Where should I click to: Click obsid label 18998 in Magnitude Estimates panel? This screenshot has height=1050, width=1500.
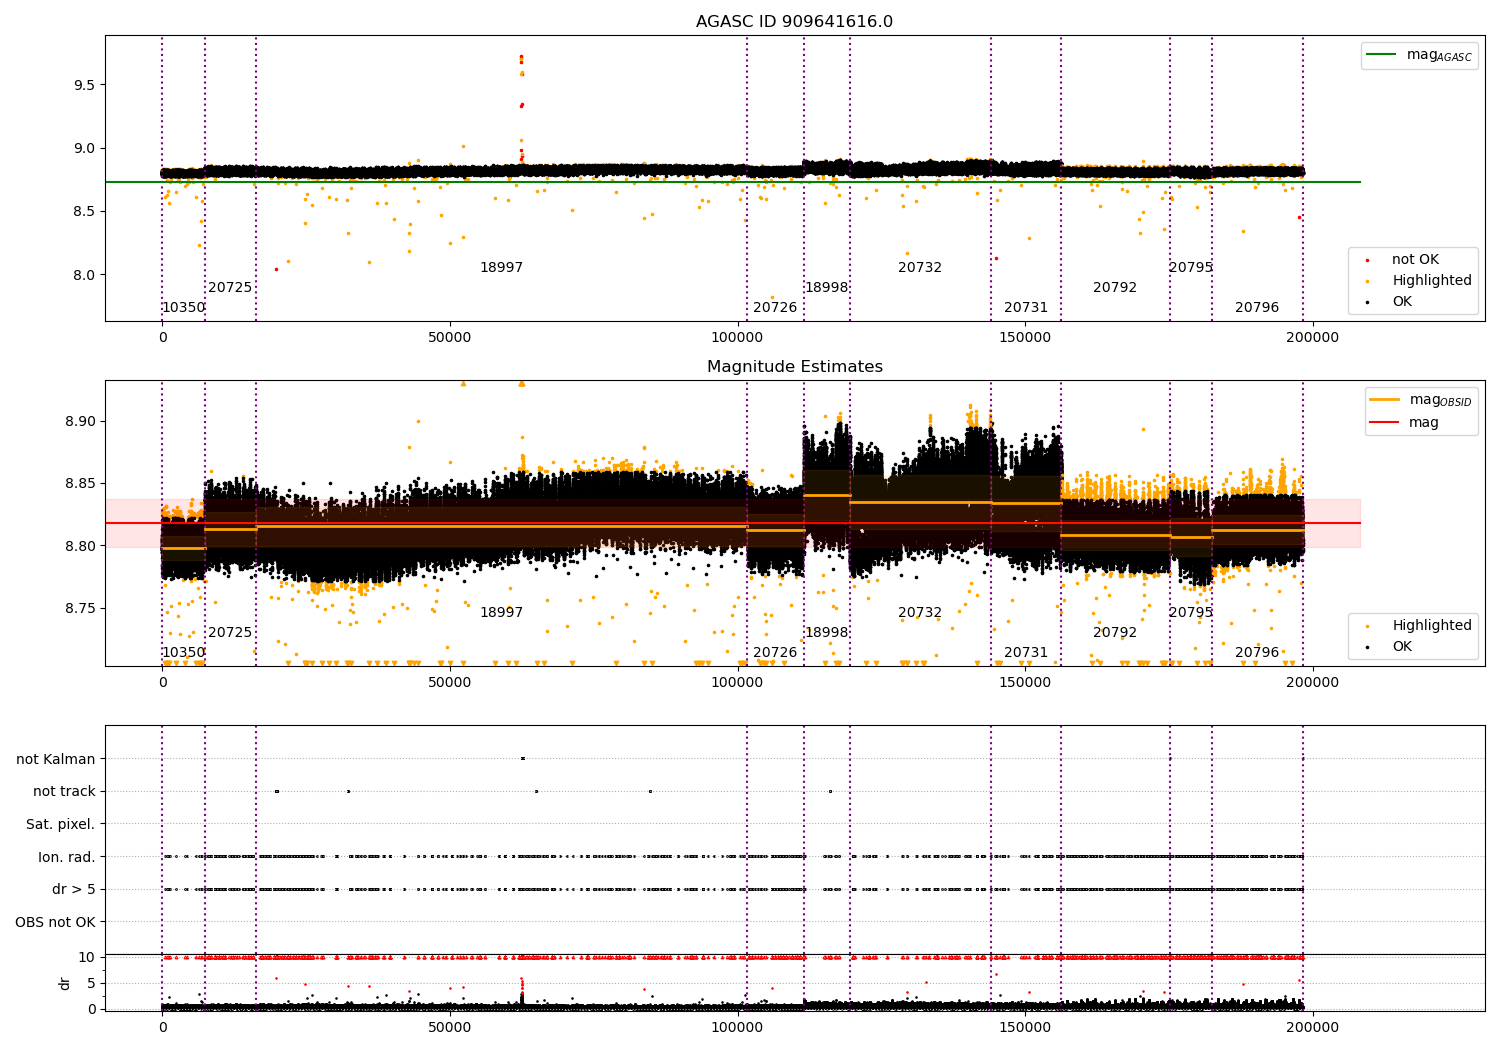(827, 633)
